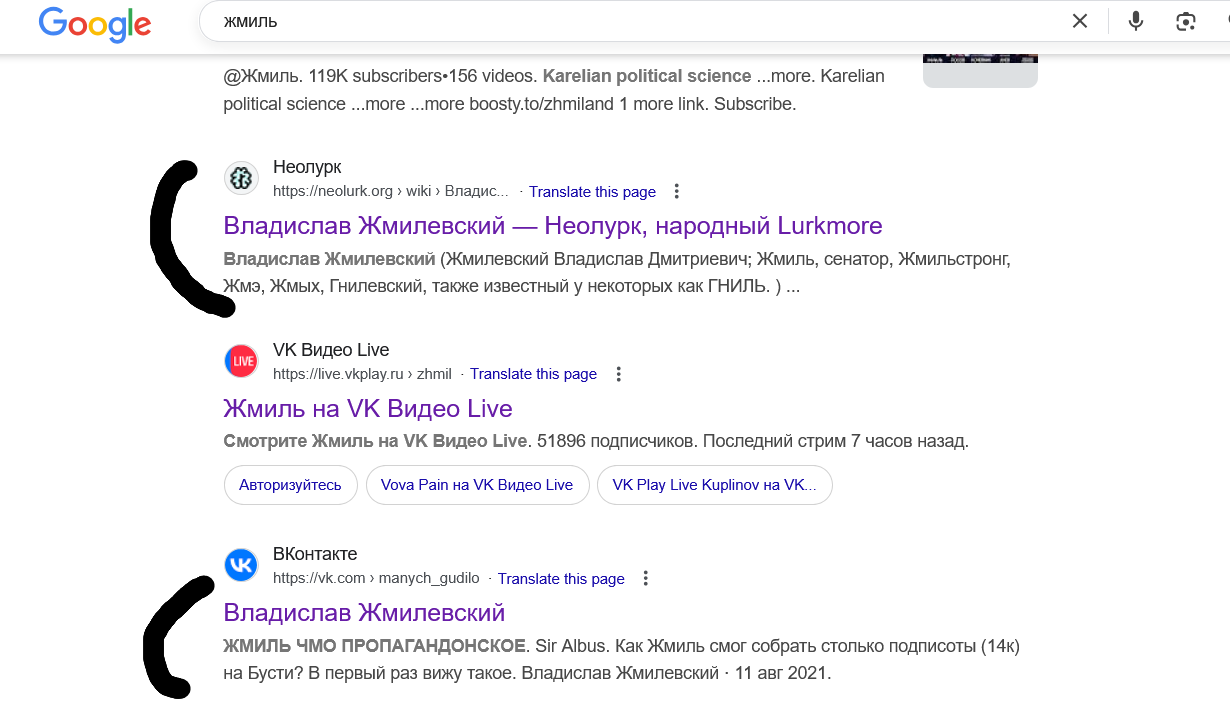The width and height of the screenshot is (1230, 710).
Task: Open Владислав Жмилевский — Неолурк result title
Action: click(553, 225)
